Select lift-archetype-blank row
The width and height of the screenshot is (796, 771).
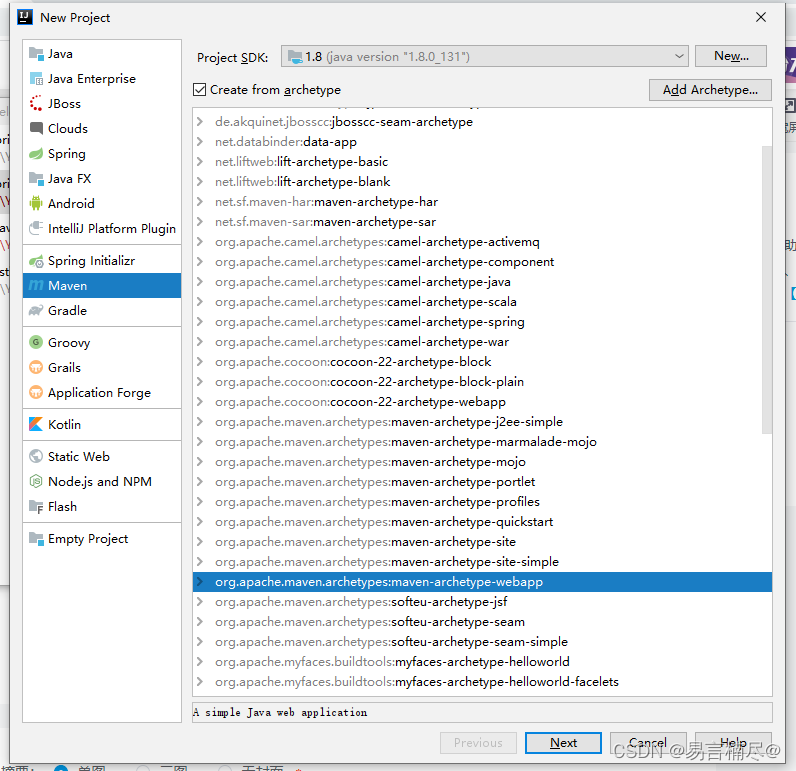(x=482, y=182)
